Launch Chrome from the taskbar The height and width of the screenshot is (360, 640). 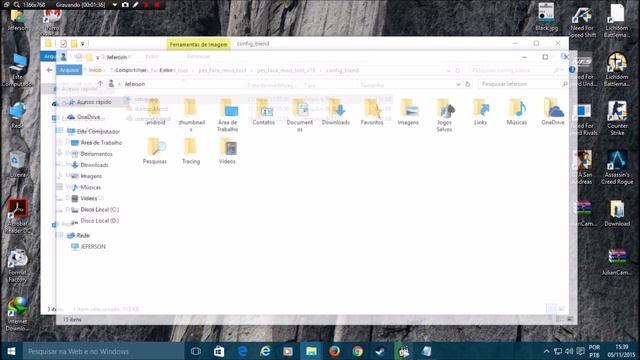pos(358,351)
